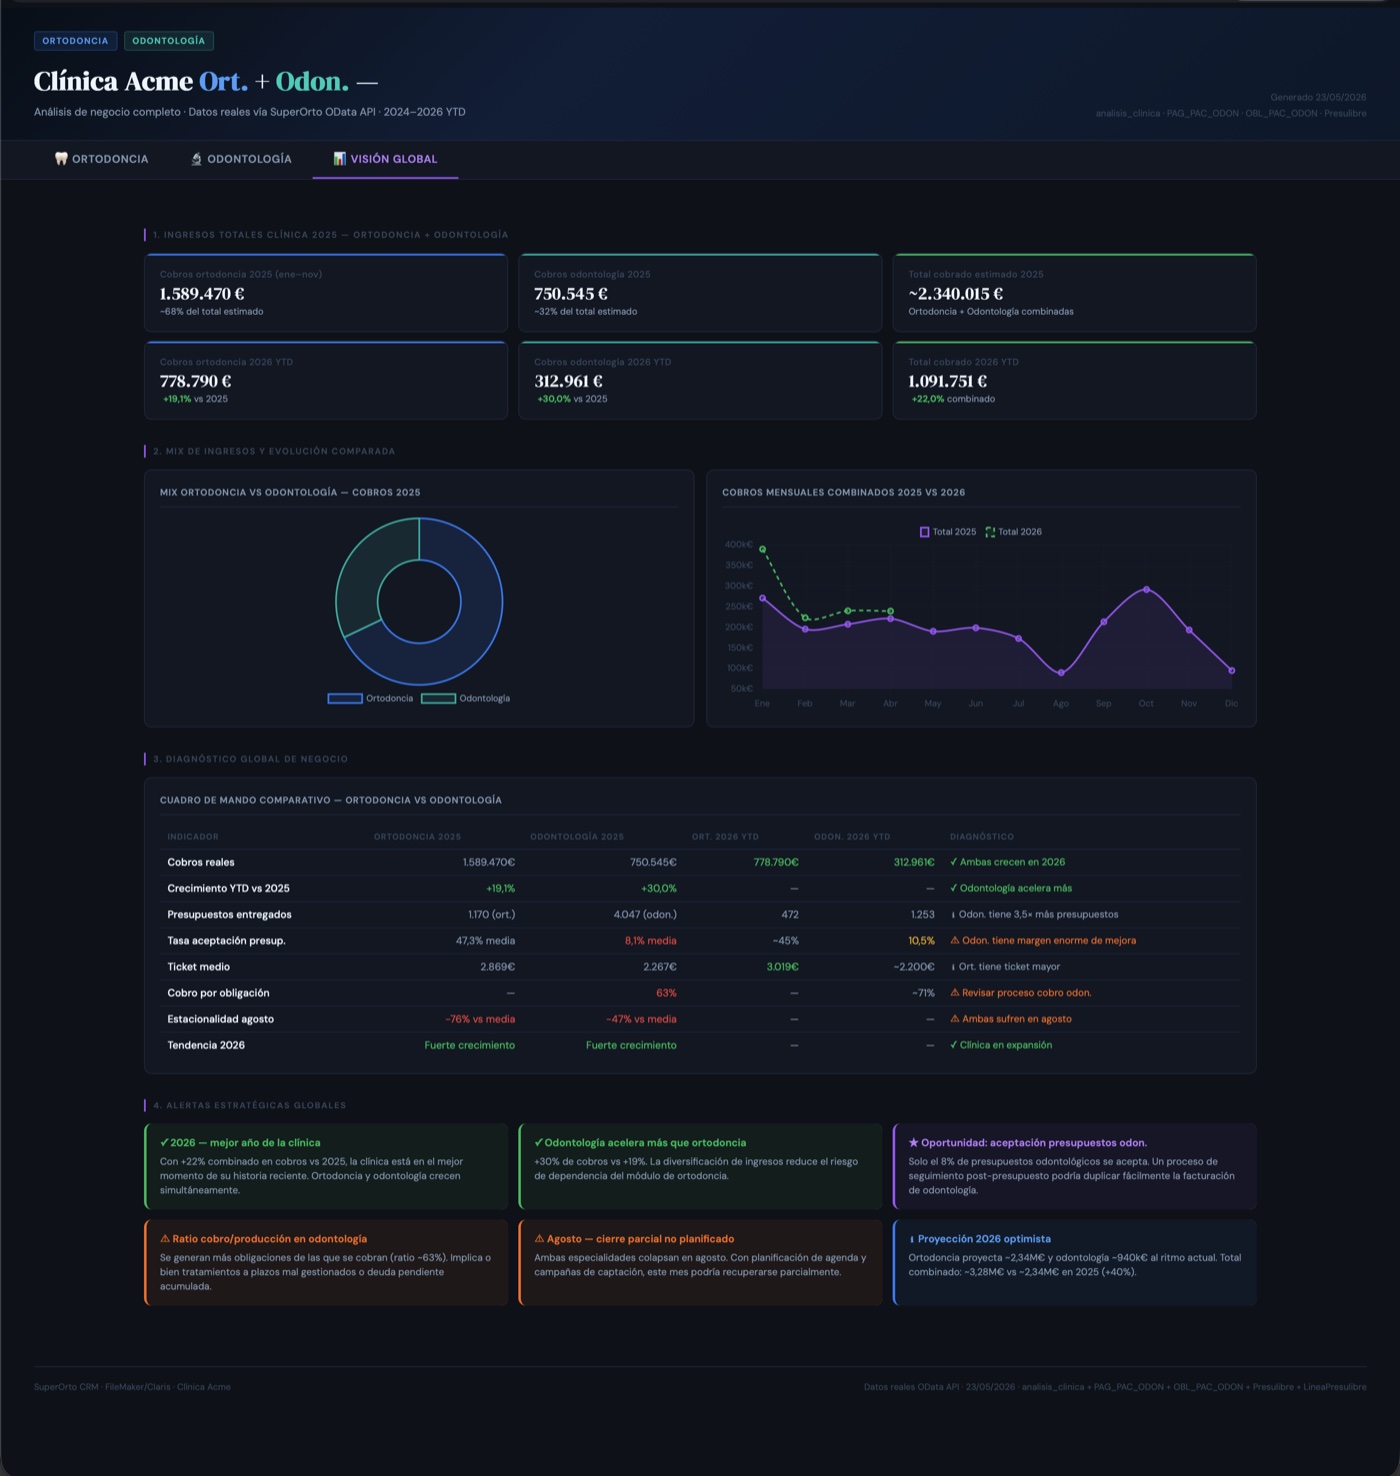
Task: Click the tooth icon on Ortodoncia tab
Action: tap(61, 159)
